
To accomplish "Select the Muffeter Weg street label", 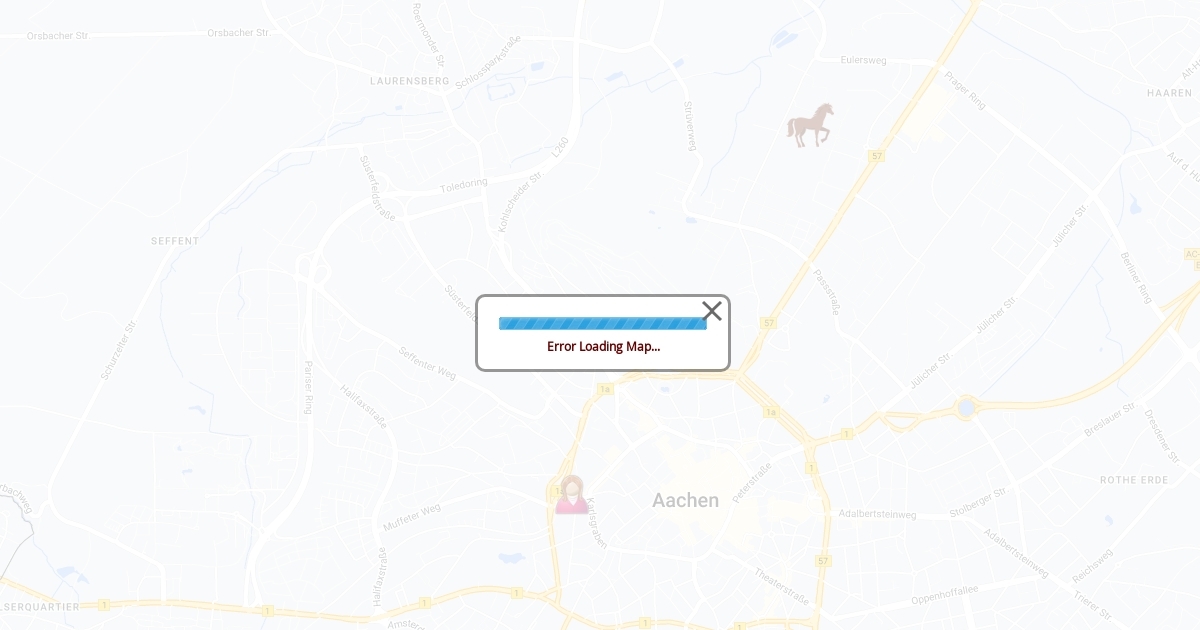I will point(411,517).
